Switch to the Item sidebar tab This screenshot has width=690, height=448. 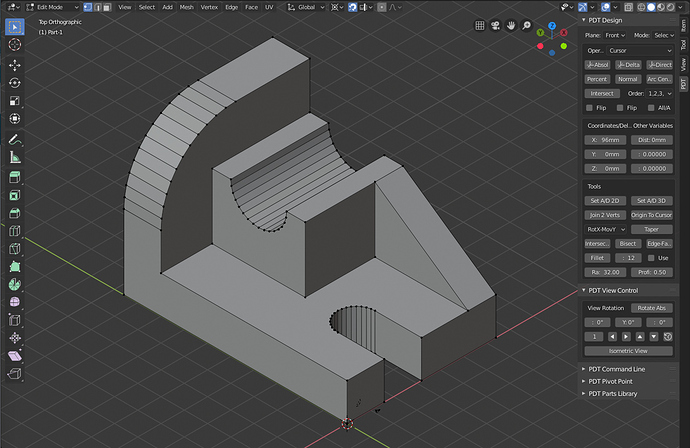pyautogui.click(x=683, y=24)
